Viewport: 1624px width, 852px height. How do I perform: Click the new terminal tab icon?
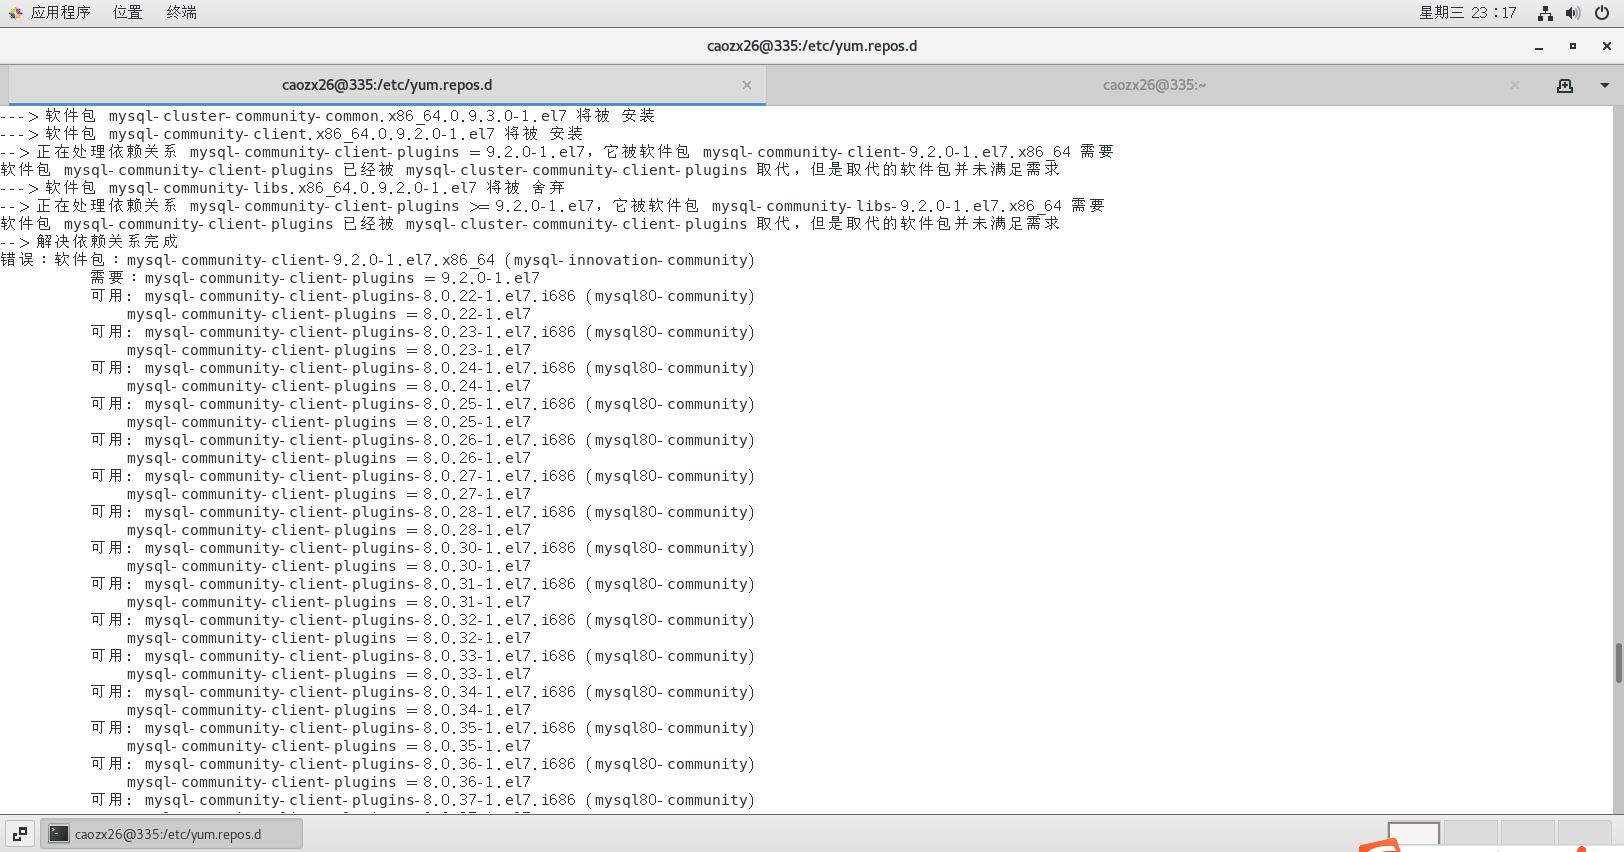coord(1565,86)
